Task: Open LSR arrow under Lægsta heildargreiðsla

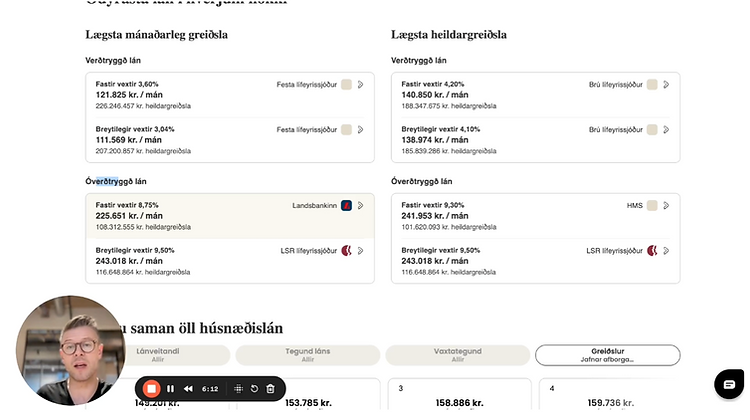Action: [666, 251]
